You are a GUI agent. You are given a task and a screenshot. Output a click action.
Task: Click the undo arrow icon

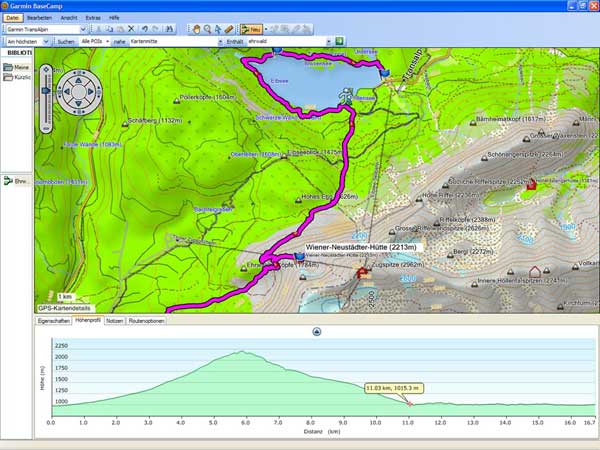click(x=145, y=29)
